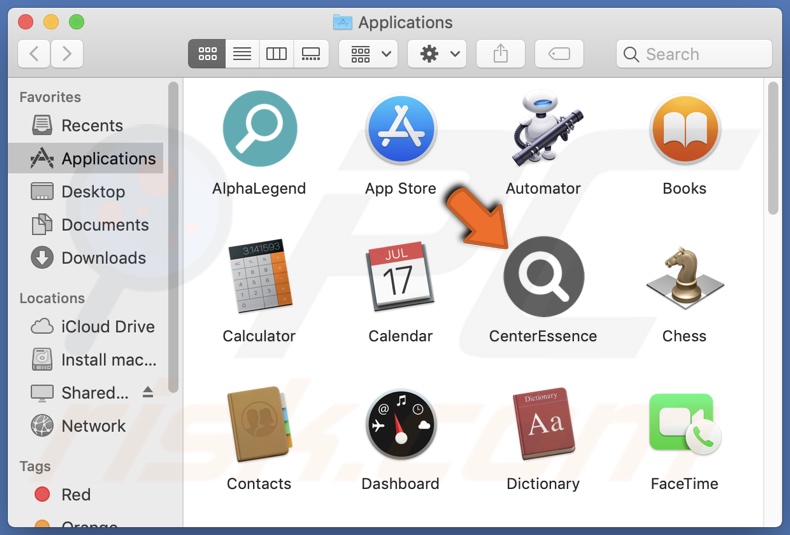This screenshot has height=535, width=790.
Task: Switch to column view
Action: (x=276, y=53)
